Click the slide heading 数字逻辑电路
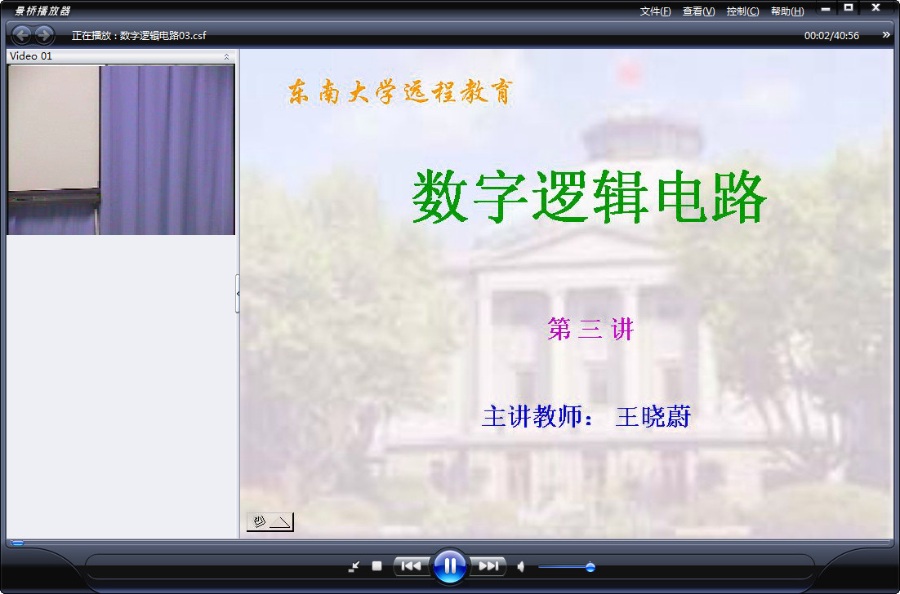Screen dimensions: 900x594 (589, 197)
